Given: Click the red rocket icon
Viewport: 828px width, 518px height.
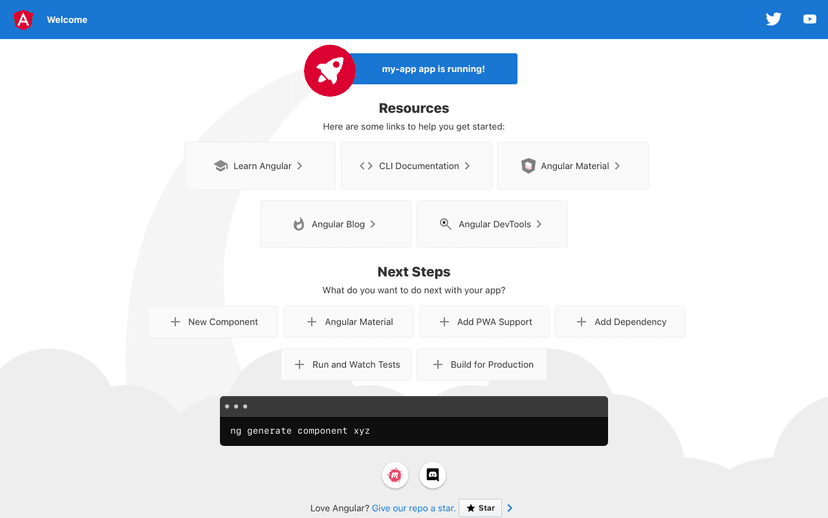Looking at the screenshot, I should pyautogui.click(x=330, y=71).
